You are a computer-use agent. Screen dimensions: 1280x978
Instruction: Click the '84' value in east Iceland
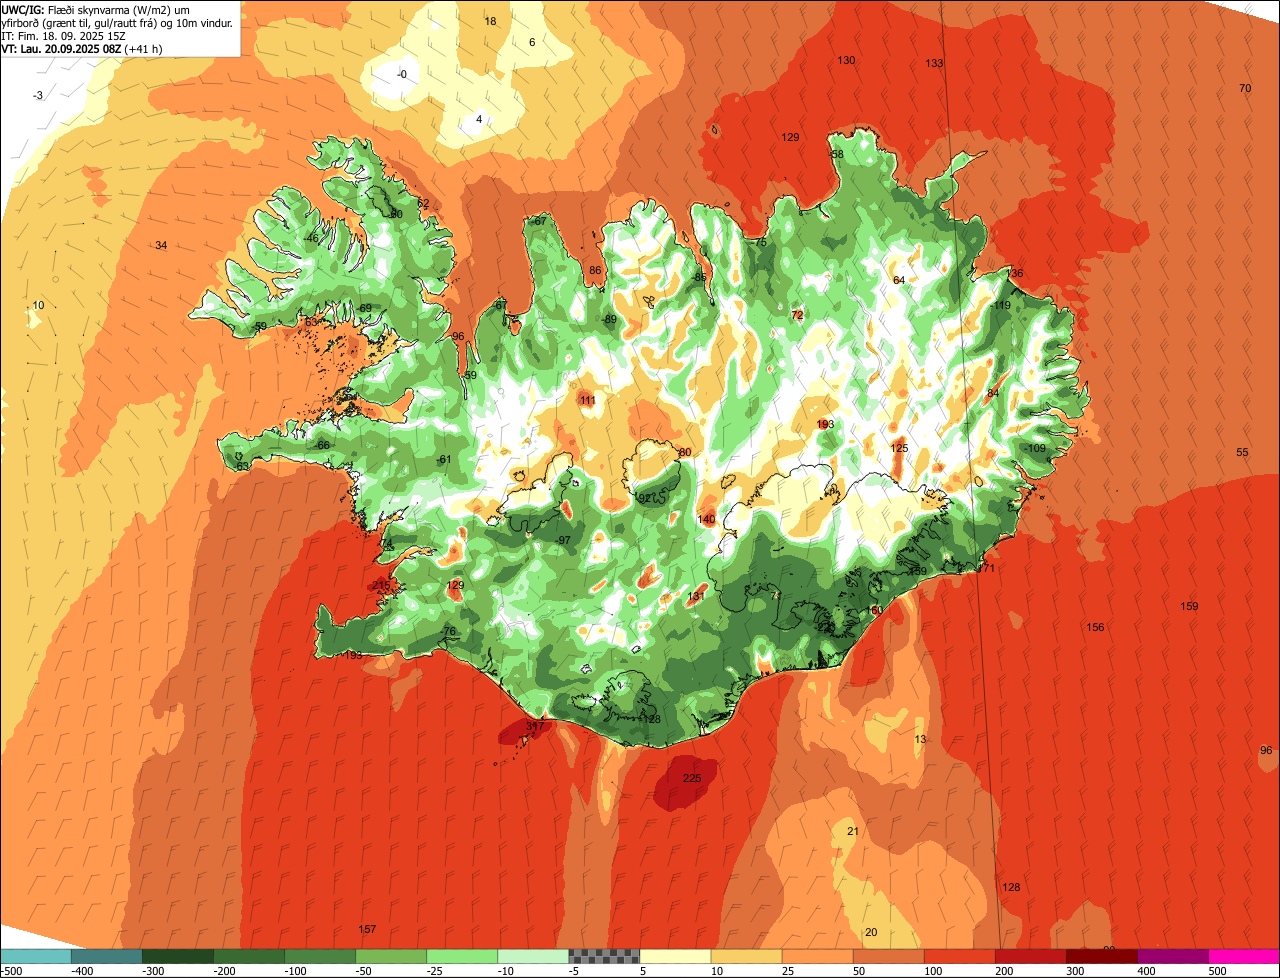tap(993, 393)
